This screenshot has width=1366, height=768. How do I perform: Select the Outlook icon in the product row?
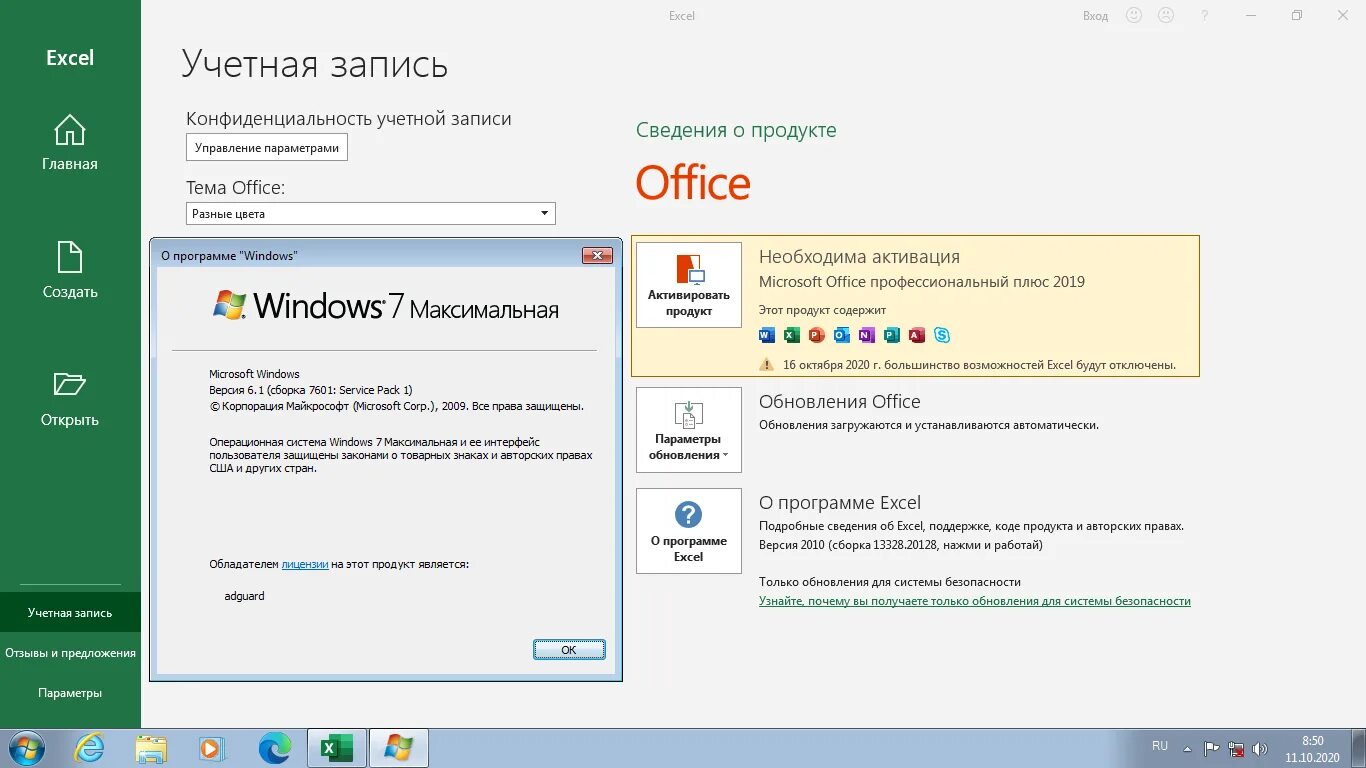coord(841,335)
